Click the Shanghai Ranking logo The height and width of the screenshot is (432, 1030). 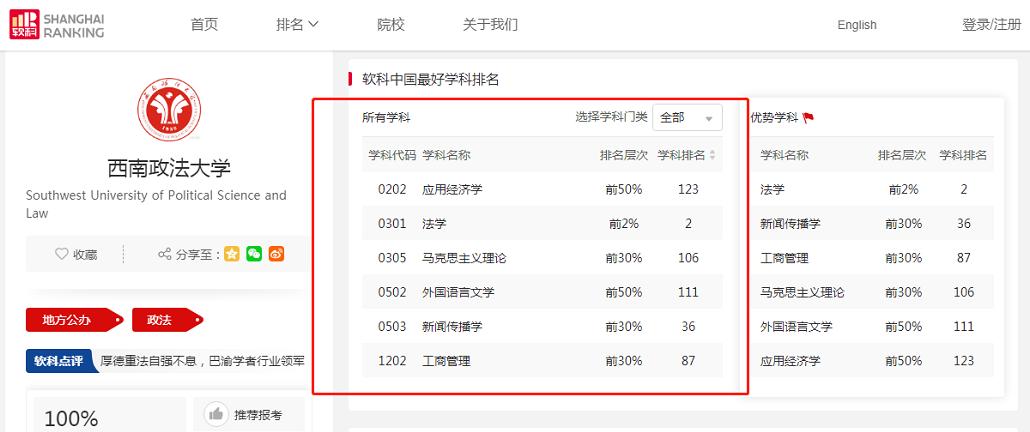click(56, 24)
